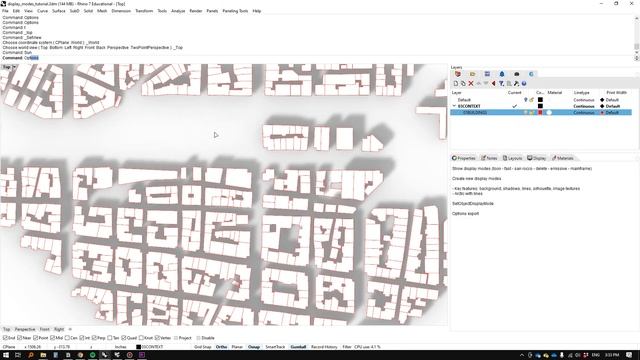This screenshot has height=360, width=640.
Task: Open File Explorer from the taskbar
Action: click(43, 355)
